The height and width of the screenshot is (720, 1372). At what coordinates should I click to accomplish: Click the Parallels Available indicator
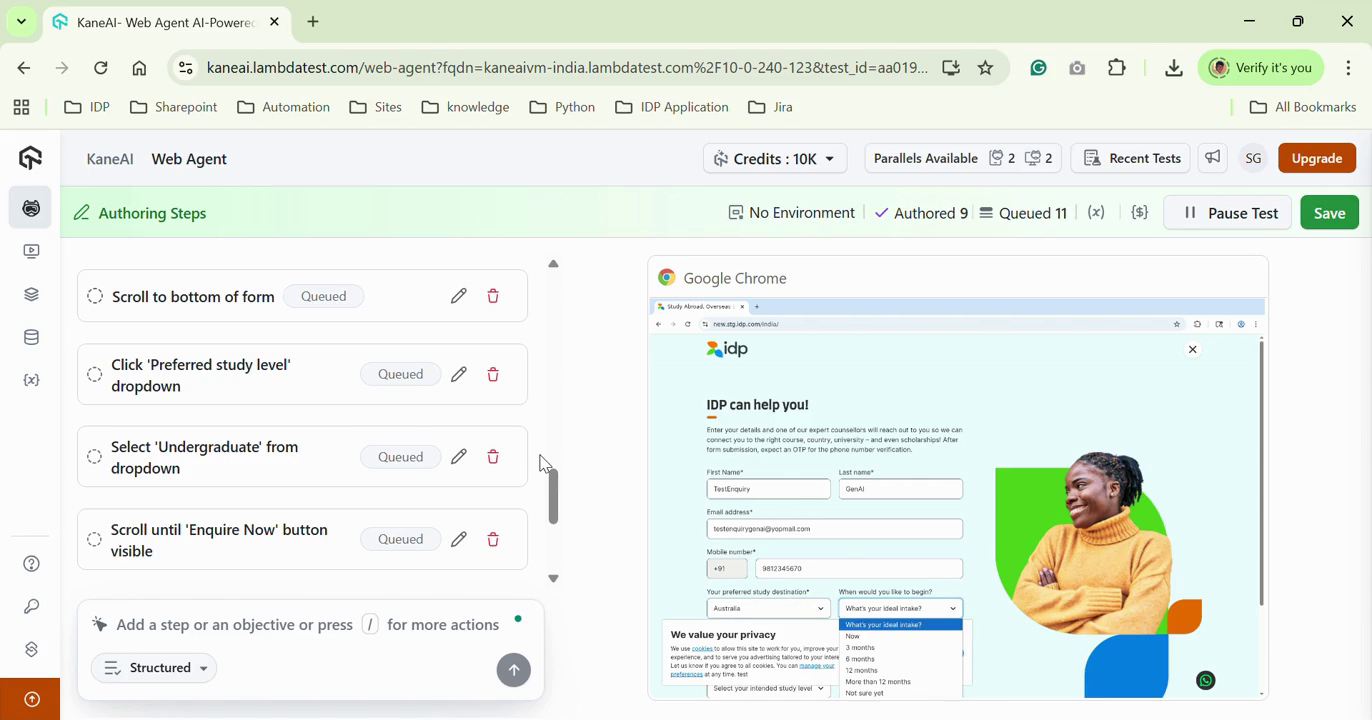tap(963, 158)
